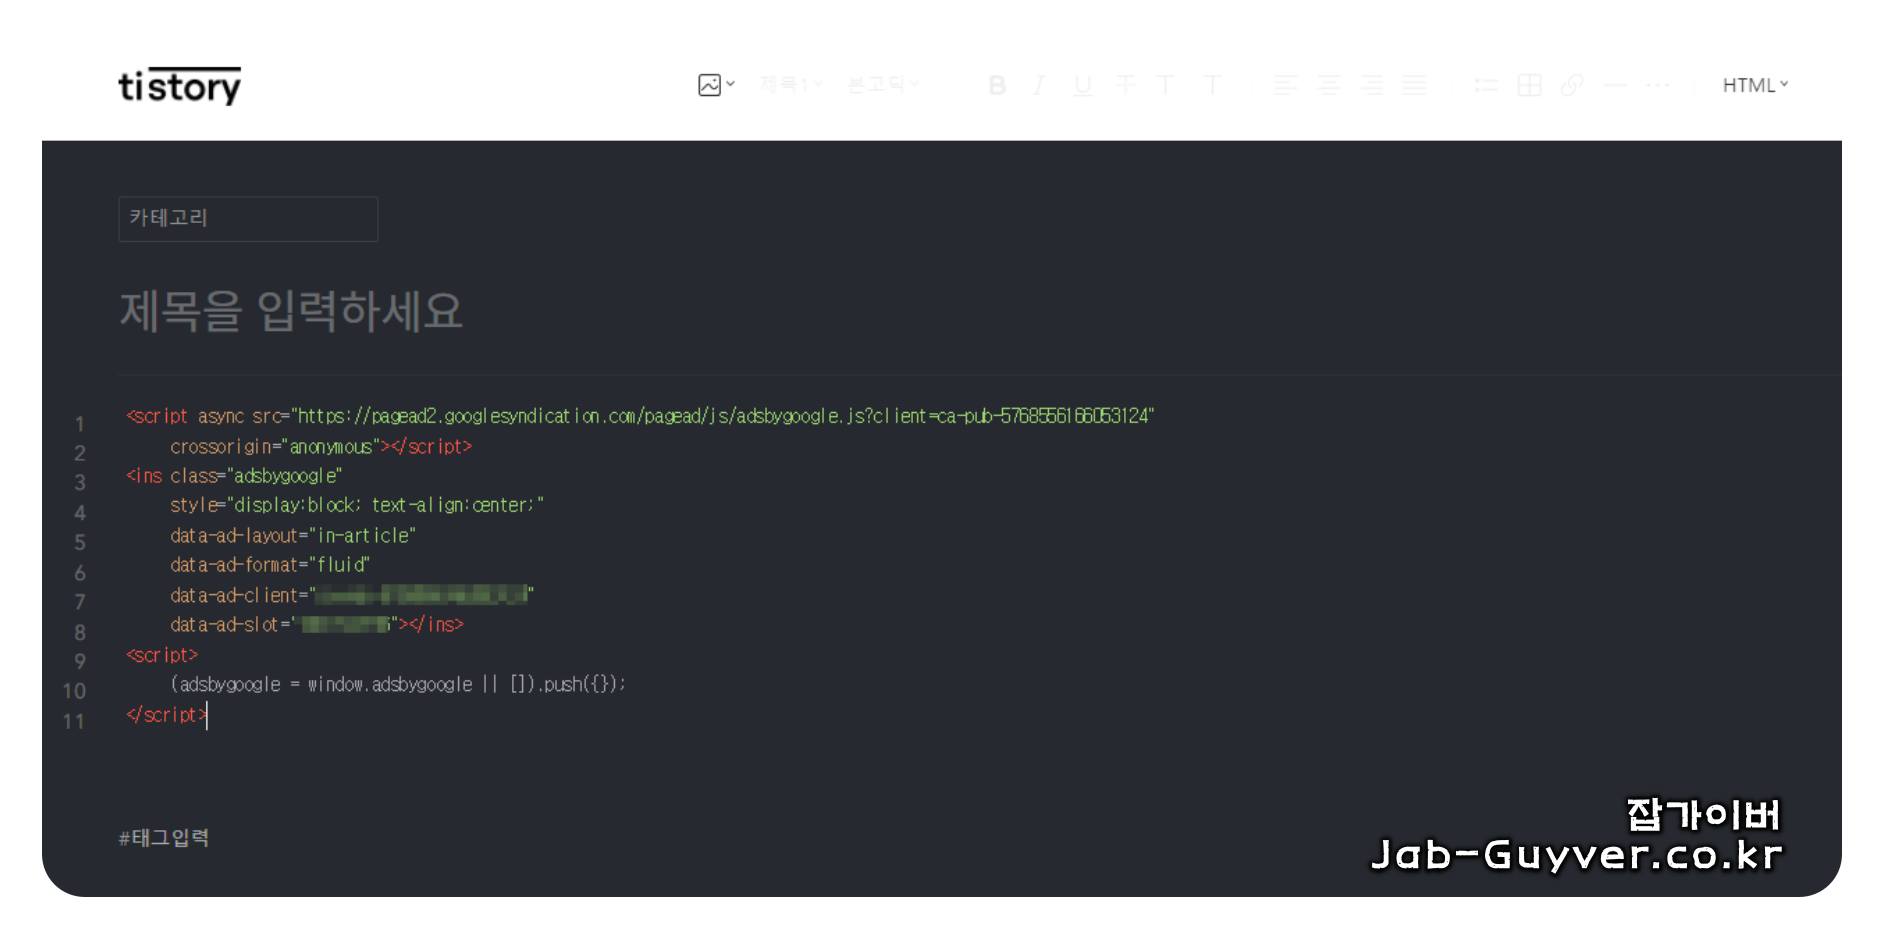Click the data-ad-layout="in-article" line

coord(293,535)
